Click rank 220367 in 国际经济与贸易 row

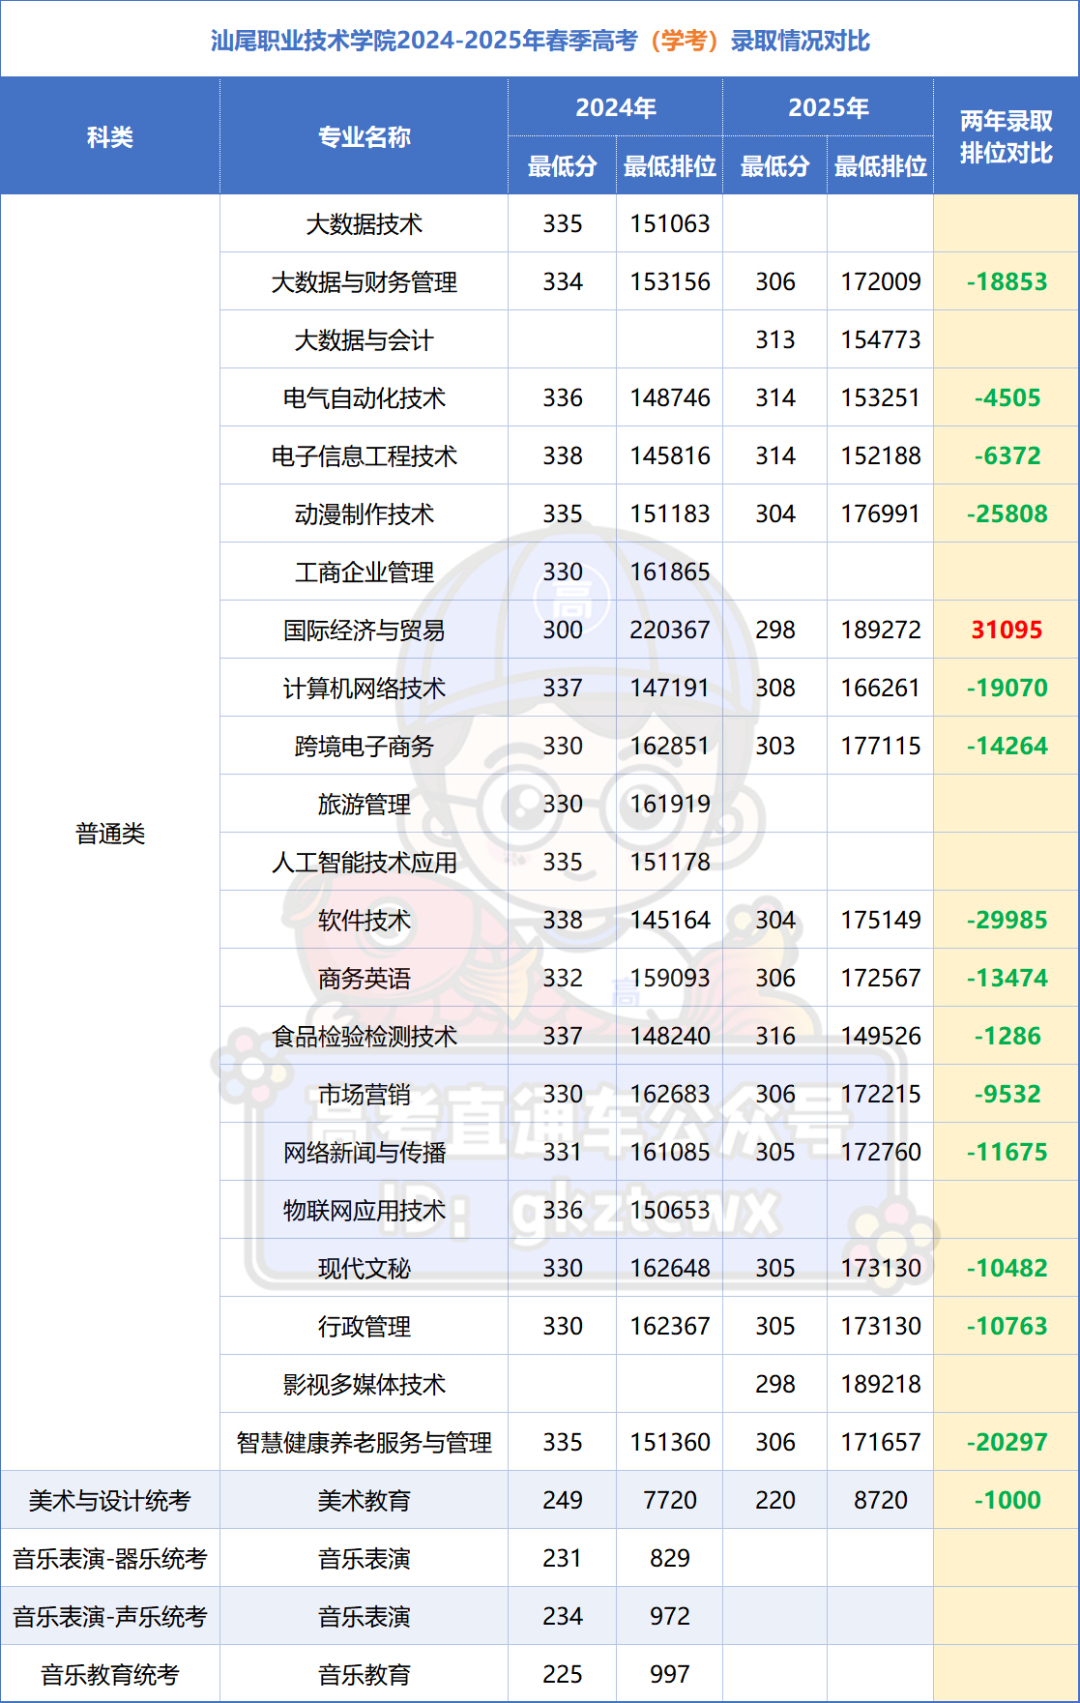click(670, 630)
